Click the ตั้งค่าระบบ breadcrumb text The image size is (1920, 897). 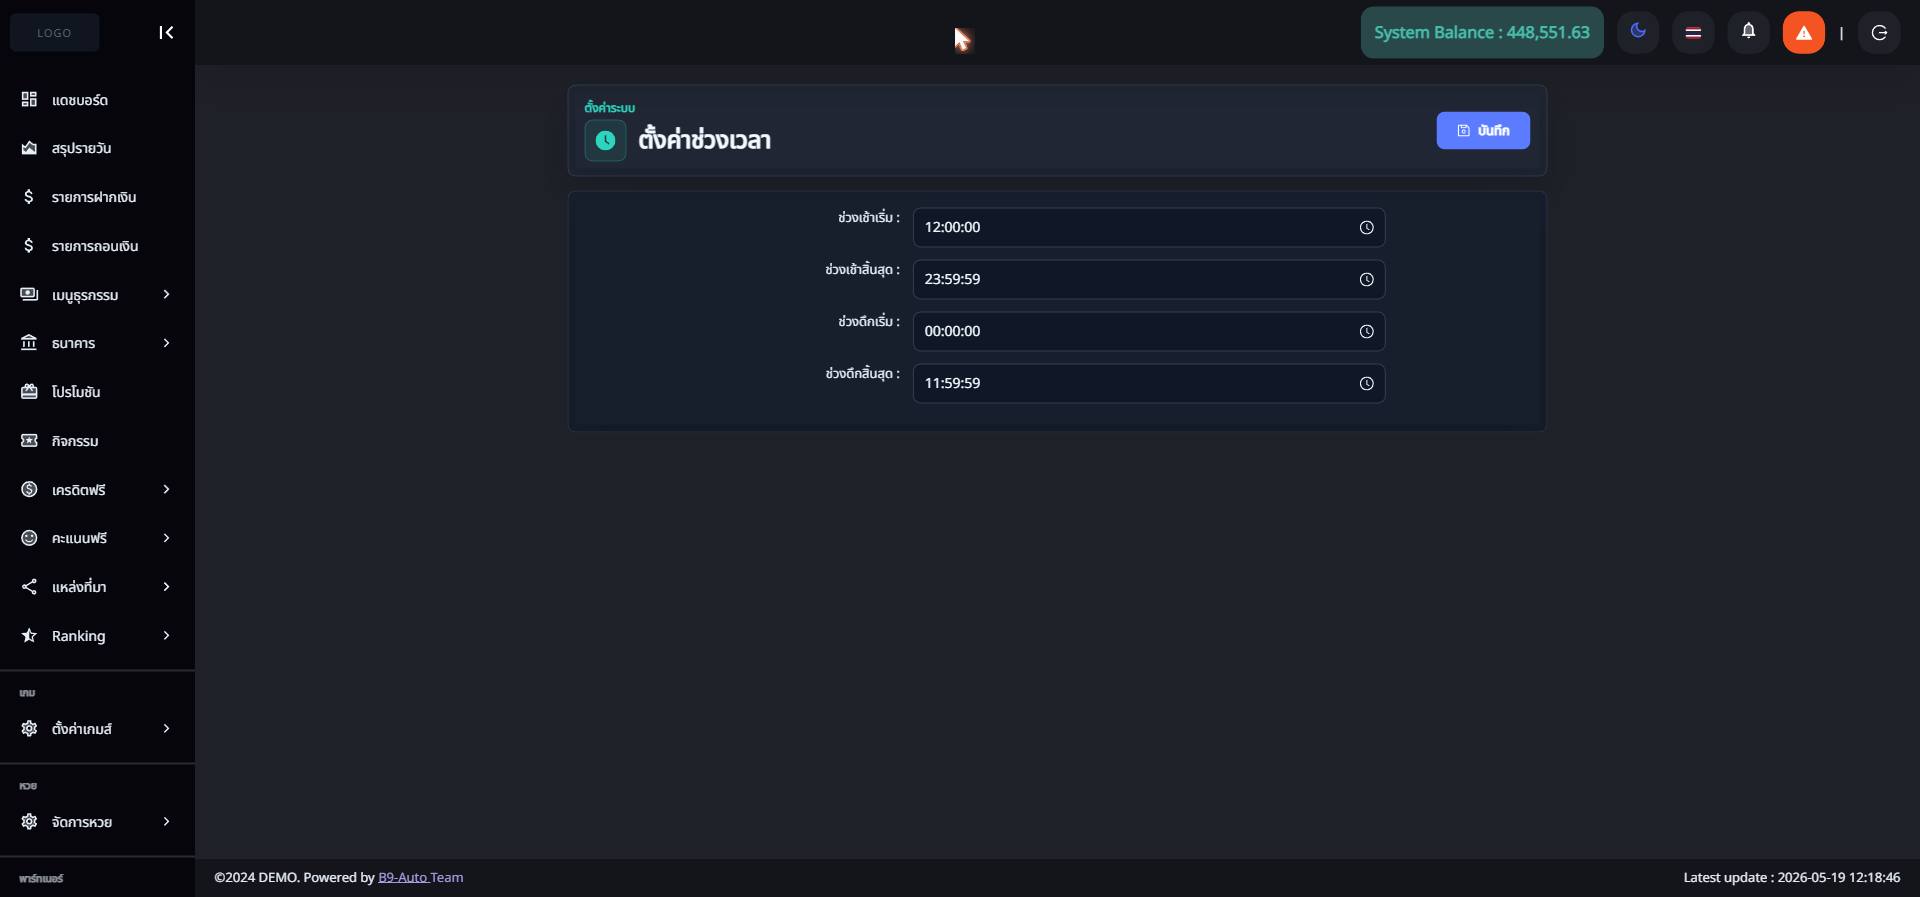point(610,107)
